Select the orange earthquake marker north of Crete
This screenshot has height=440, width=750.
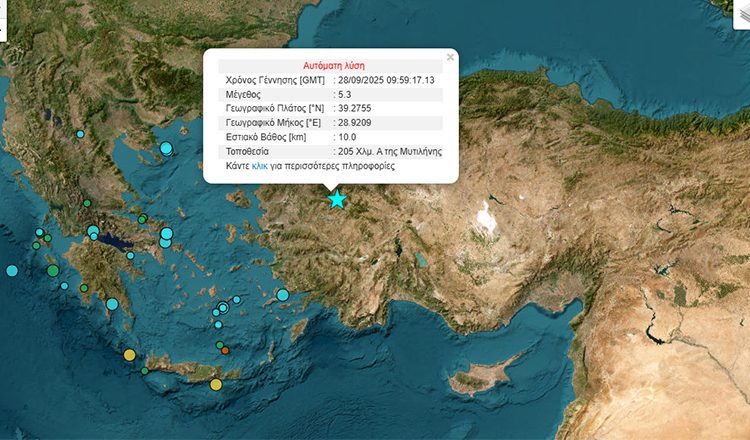coord(226,350)
